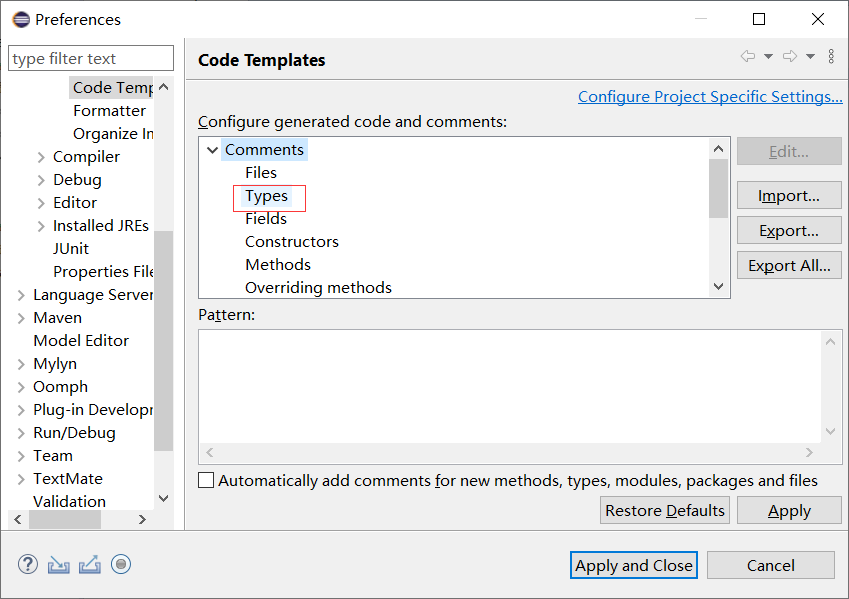Click the Restore Defaults button

point(664,511)
